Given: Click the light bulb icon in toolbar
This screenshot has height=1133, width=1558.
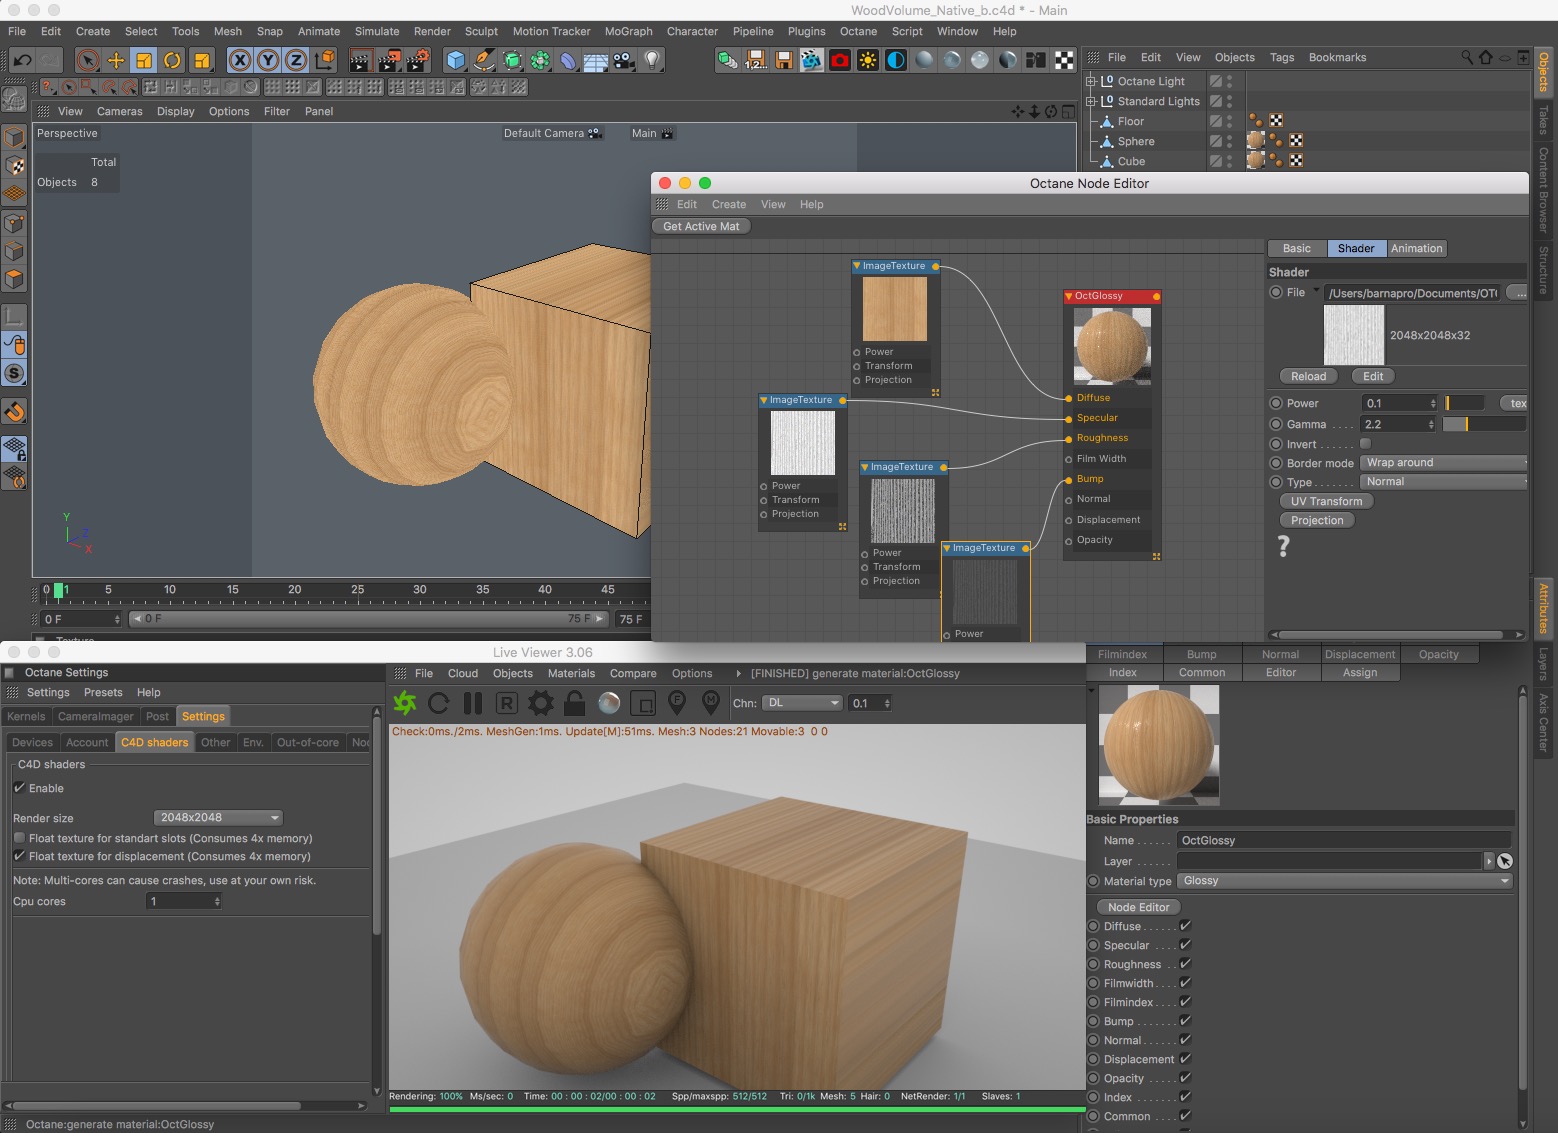Looking at the screenshot, I should click(652, 61).
